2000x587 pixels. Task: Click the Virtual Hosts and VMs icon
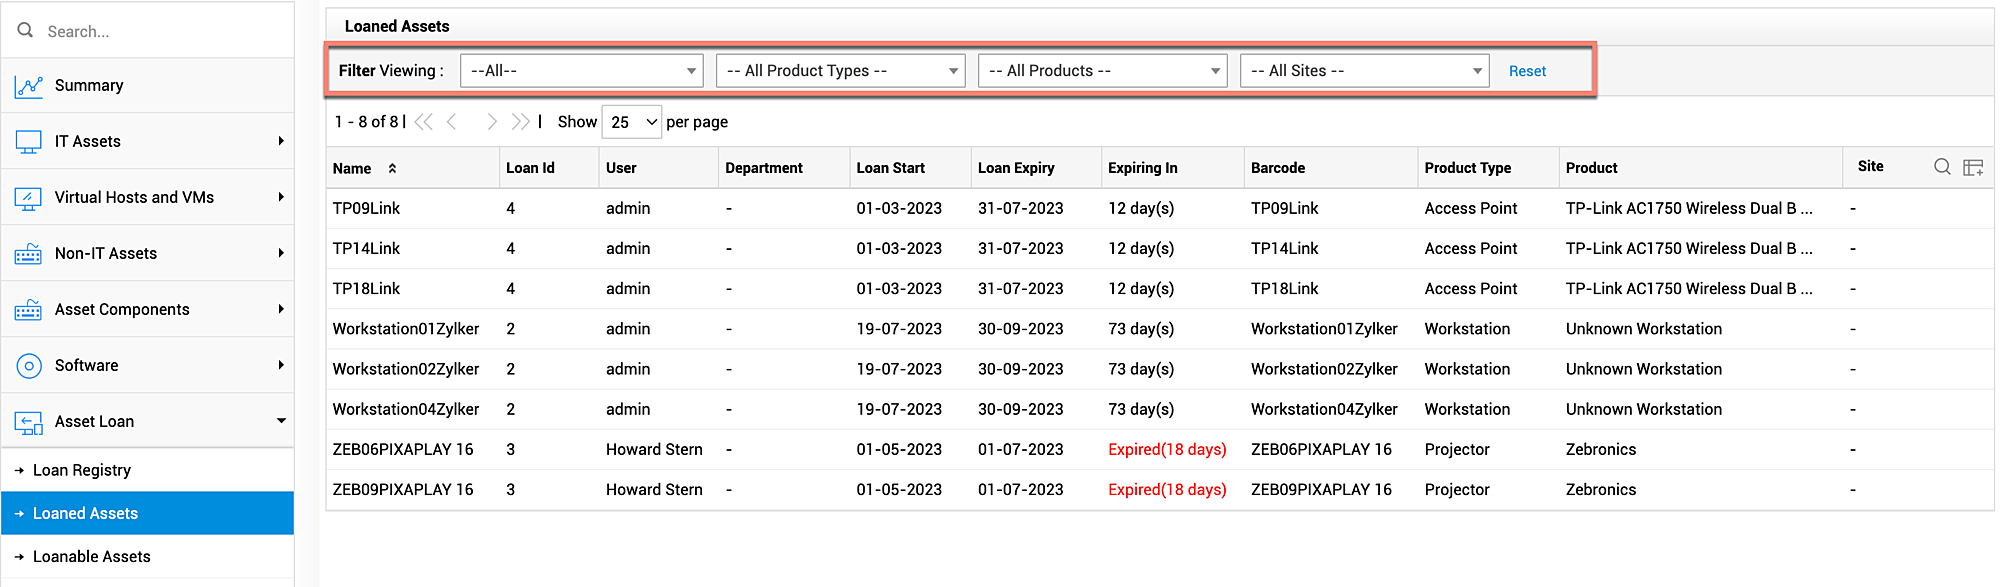28,198
